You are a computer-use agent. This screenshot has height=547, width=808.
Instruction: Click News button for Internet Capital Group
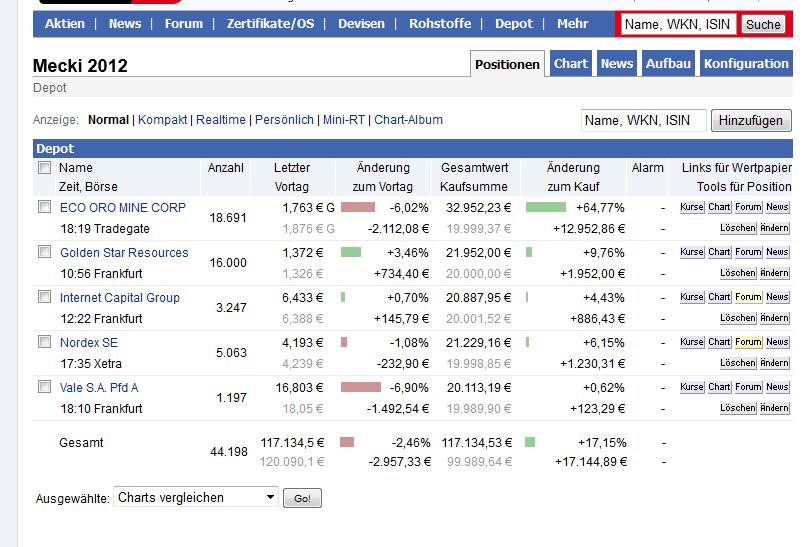point(777,297)
